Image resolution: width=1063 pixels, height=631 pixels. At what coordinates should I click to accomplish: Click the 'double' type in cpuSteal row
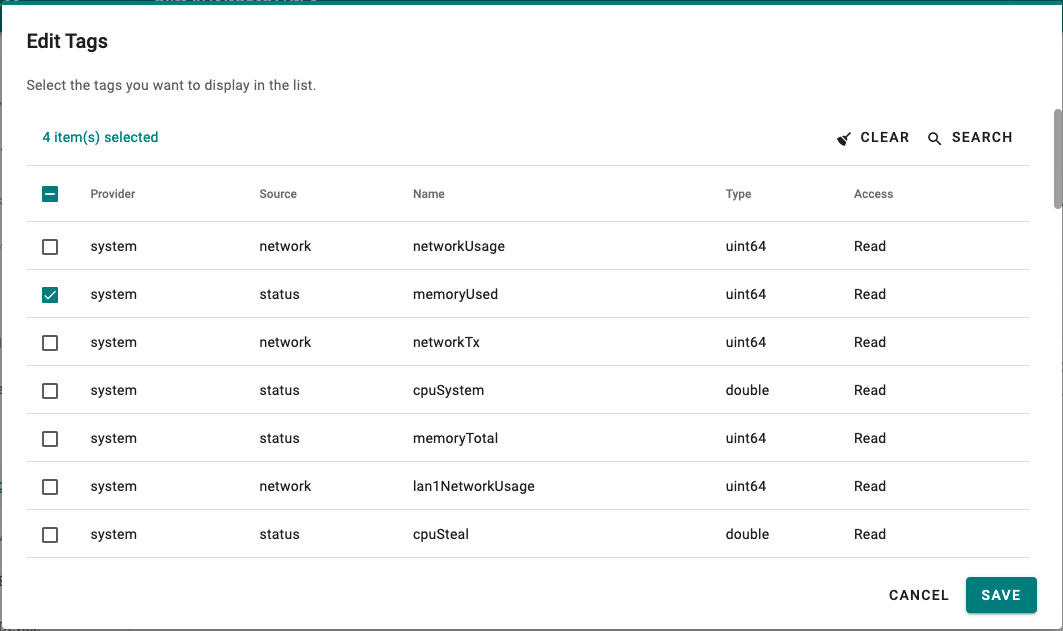coord(747,534)
